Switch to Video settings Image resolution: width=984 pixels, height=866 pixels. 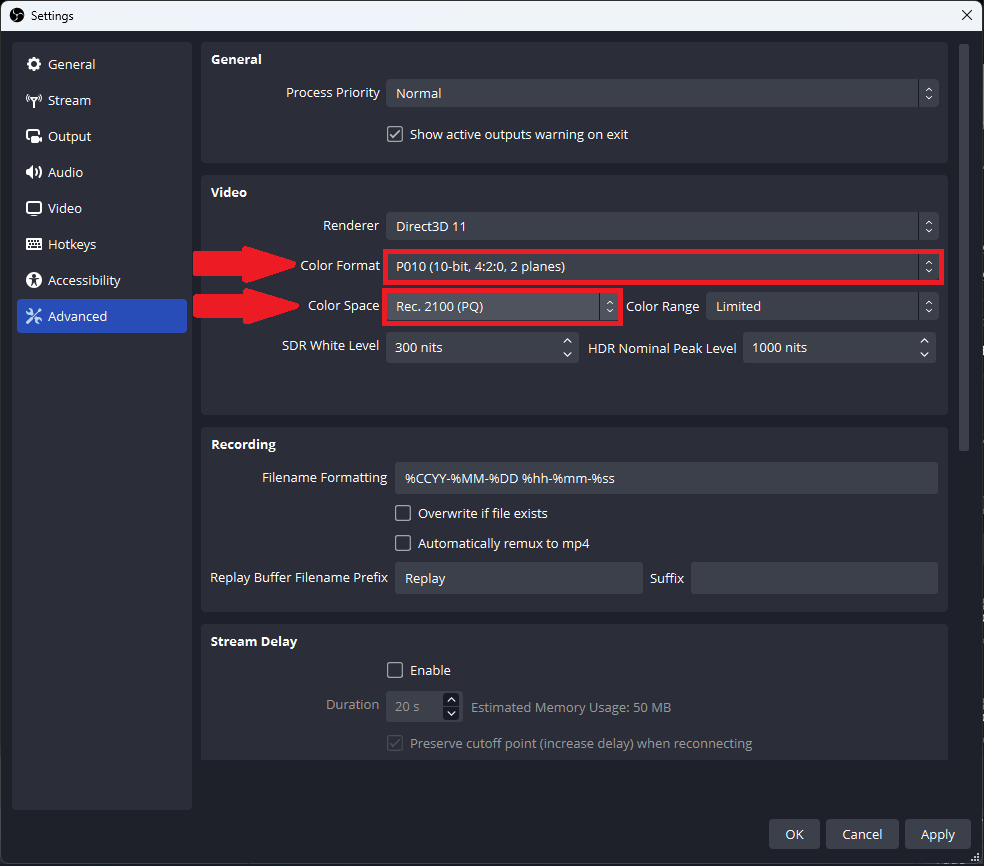click(x=102, y=208)
